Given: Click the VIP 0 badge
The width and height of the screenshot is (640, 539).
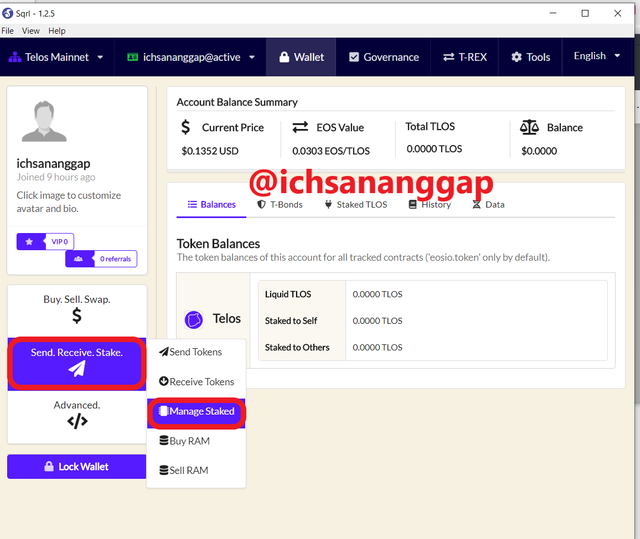Looking at the screenshot, I should tap(45, 242).
